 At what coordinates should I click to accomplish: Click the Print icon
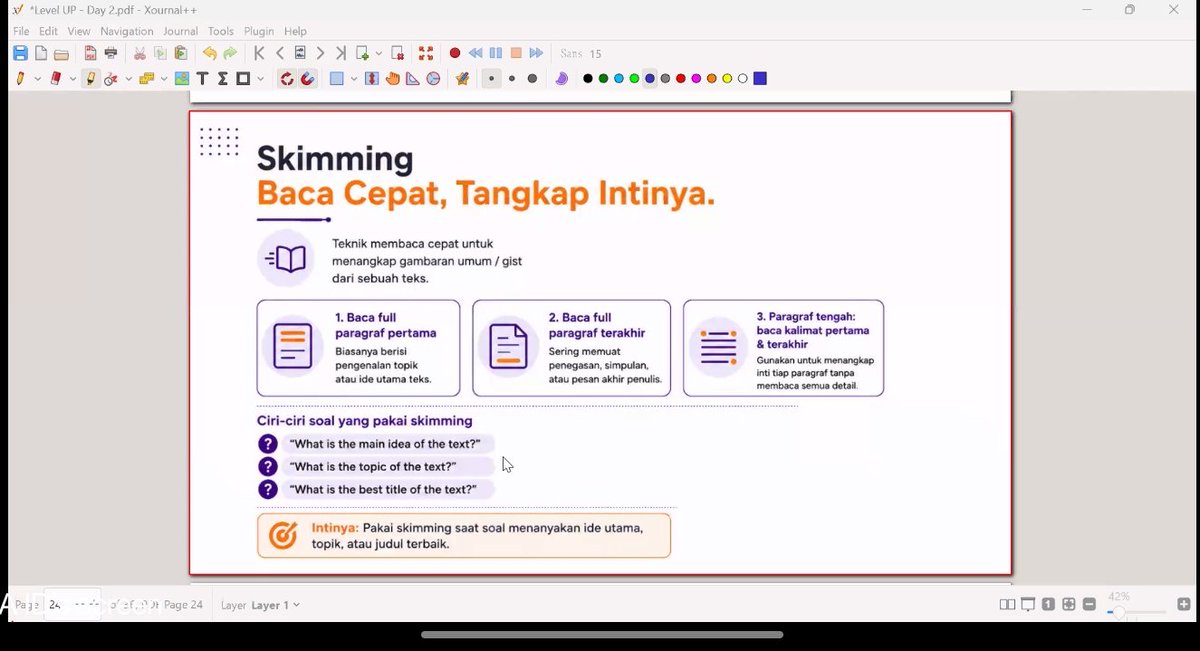point(111,53)
